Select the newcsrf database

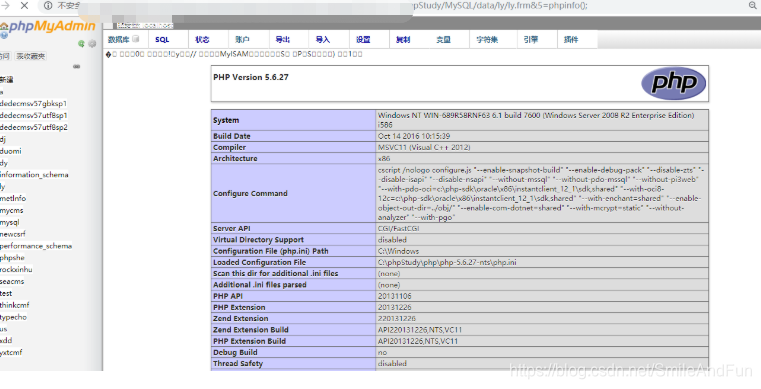point(13,234)
